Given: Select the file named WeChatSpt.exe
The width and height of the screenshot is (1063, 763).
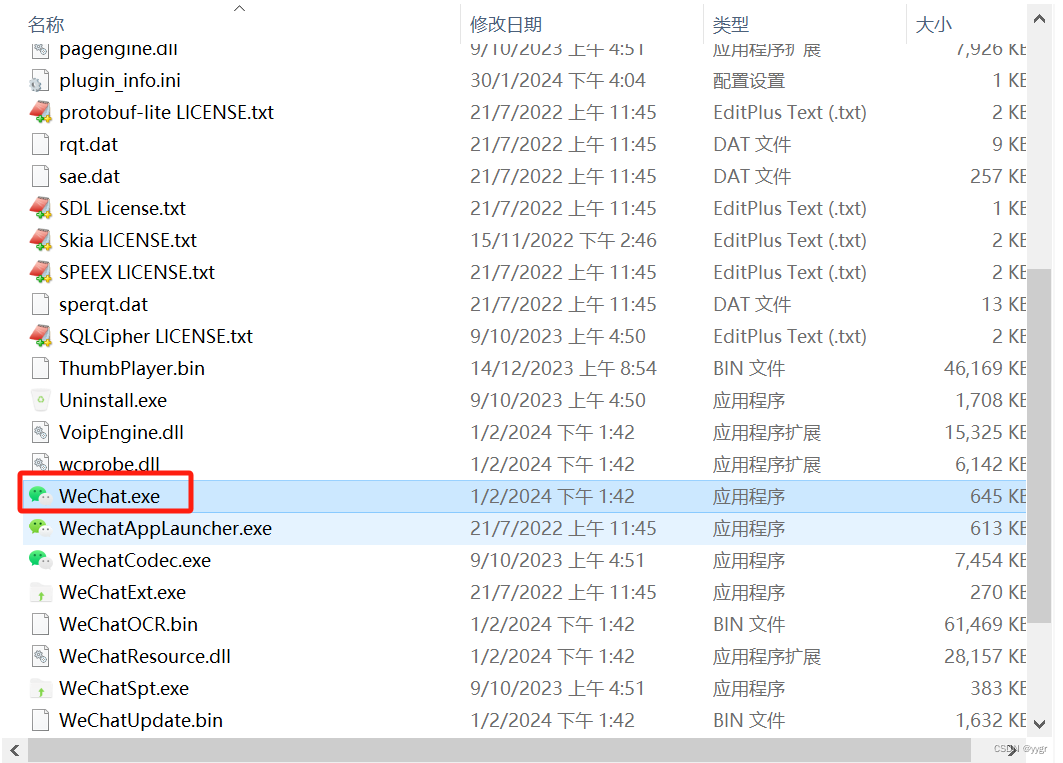Looking at the screenshot, I should [x=123, y=688].
